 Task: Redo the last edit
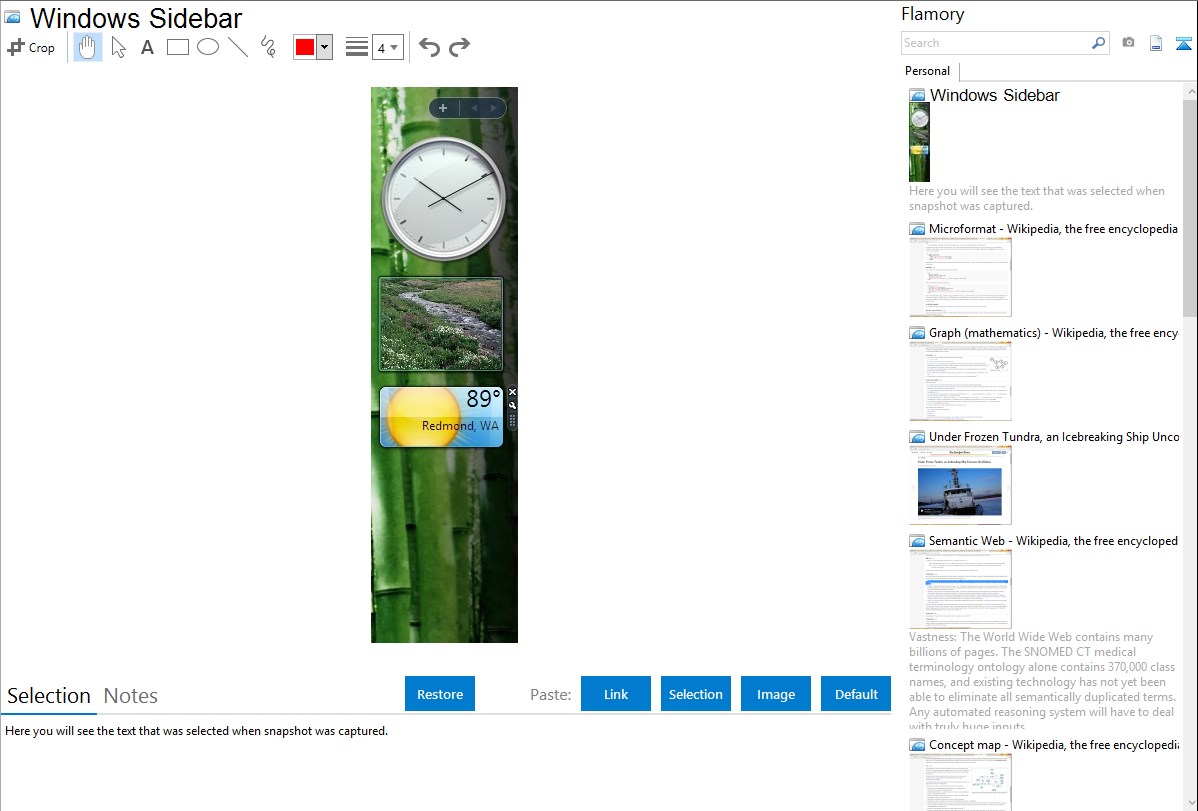click(459, 47)
